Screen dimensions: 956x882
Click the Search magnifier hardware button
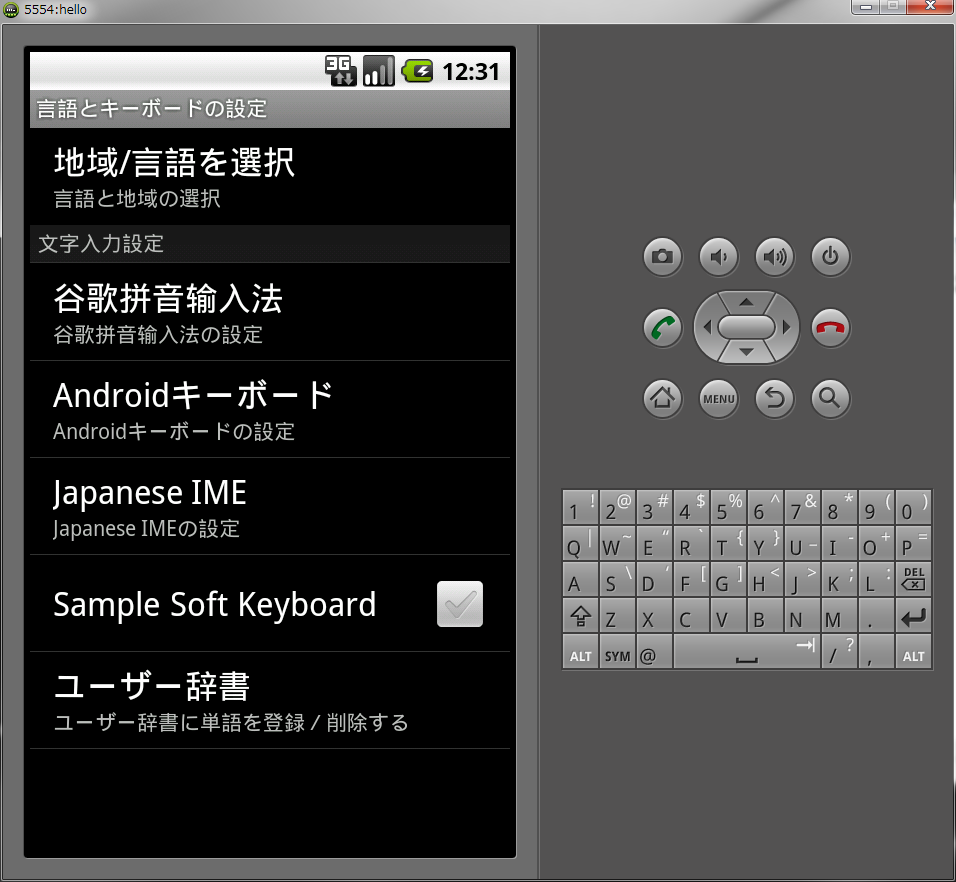(830, 399)
